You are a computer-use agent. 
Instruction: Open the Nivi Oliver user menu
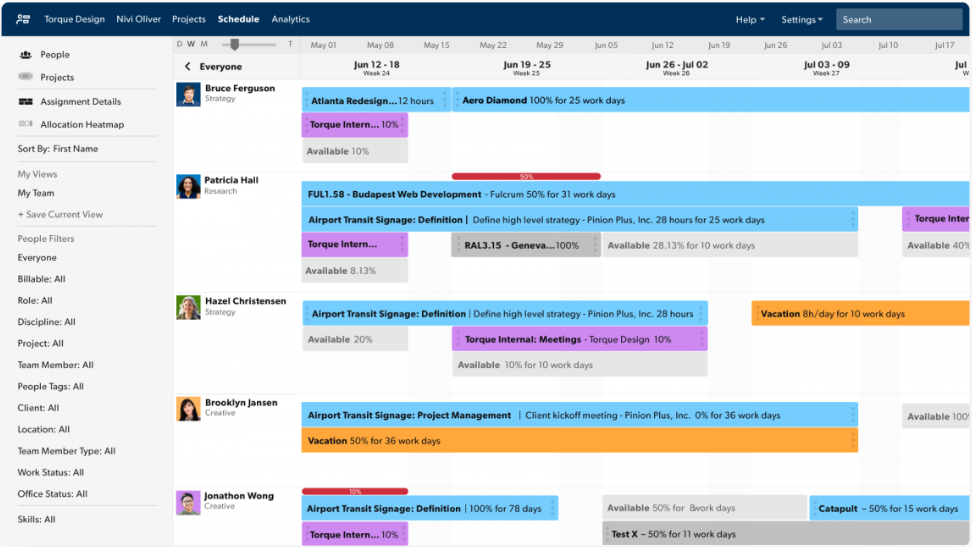tap(138, 19)
